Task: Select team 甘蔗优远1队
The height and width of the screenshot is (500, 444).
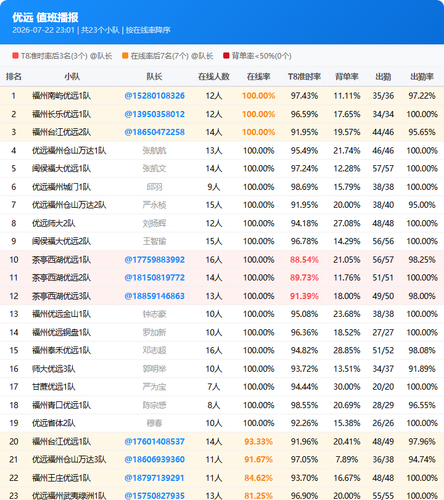Action: point(54,387)
